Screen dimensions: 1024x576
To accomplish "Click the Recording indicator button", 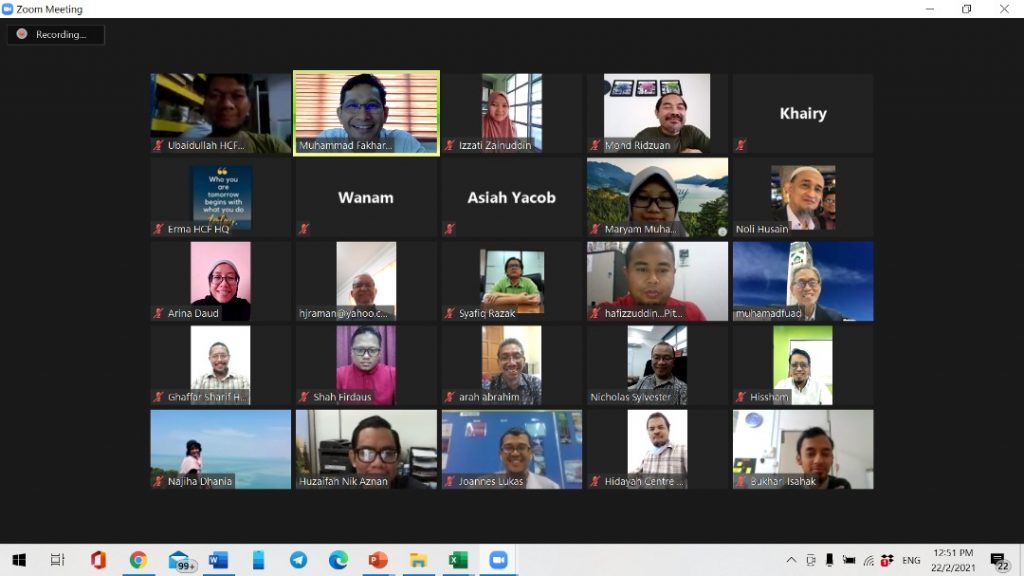I will tap(56, 34).
